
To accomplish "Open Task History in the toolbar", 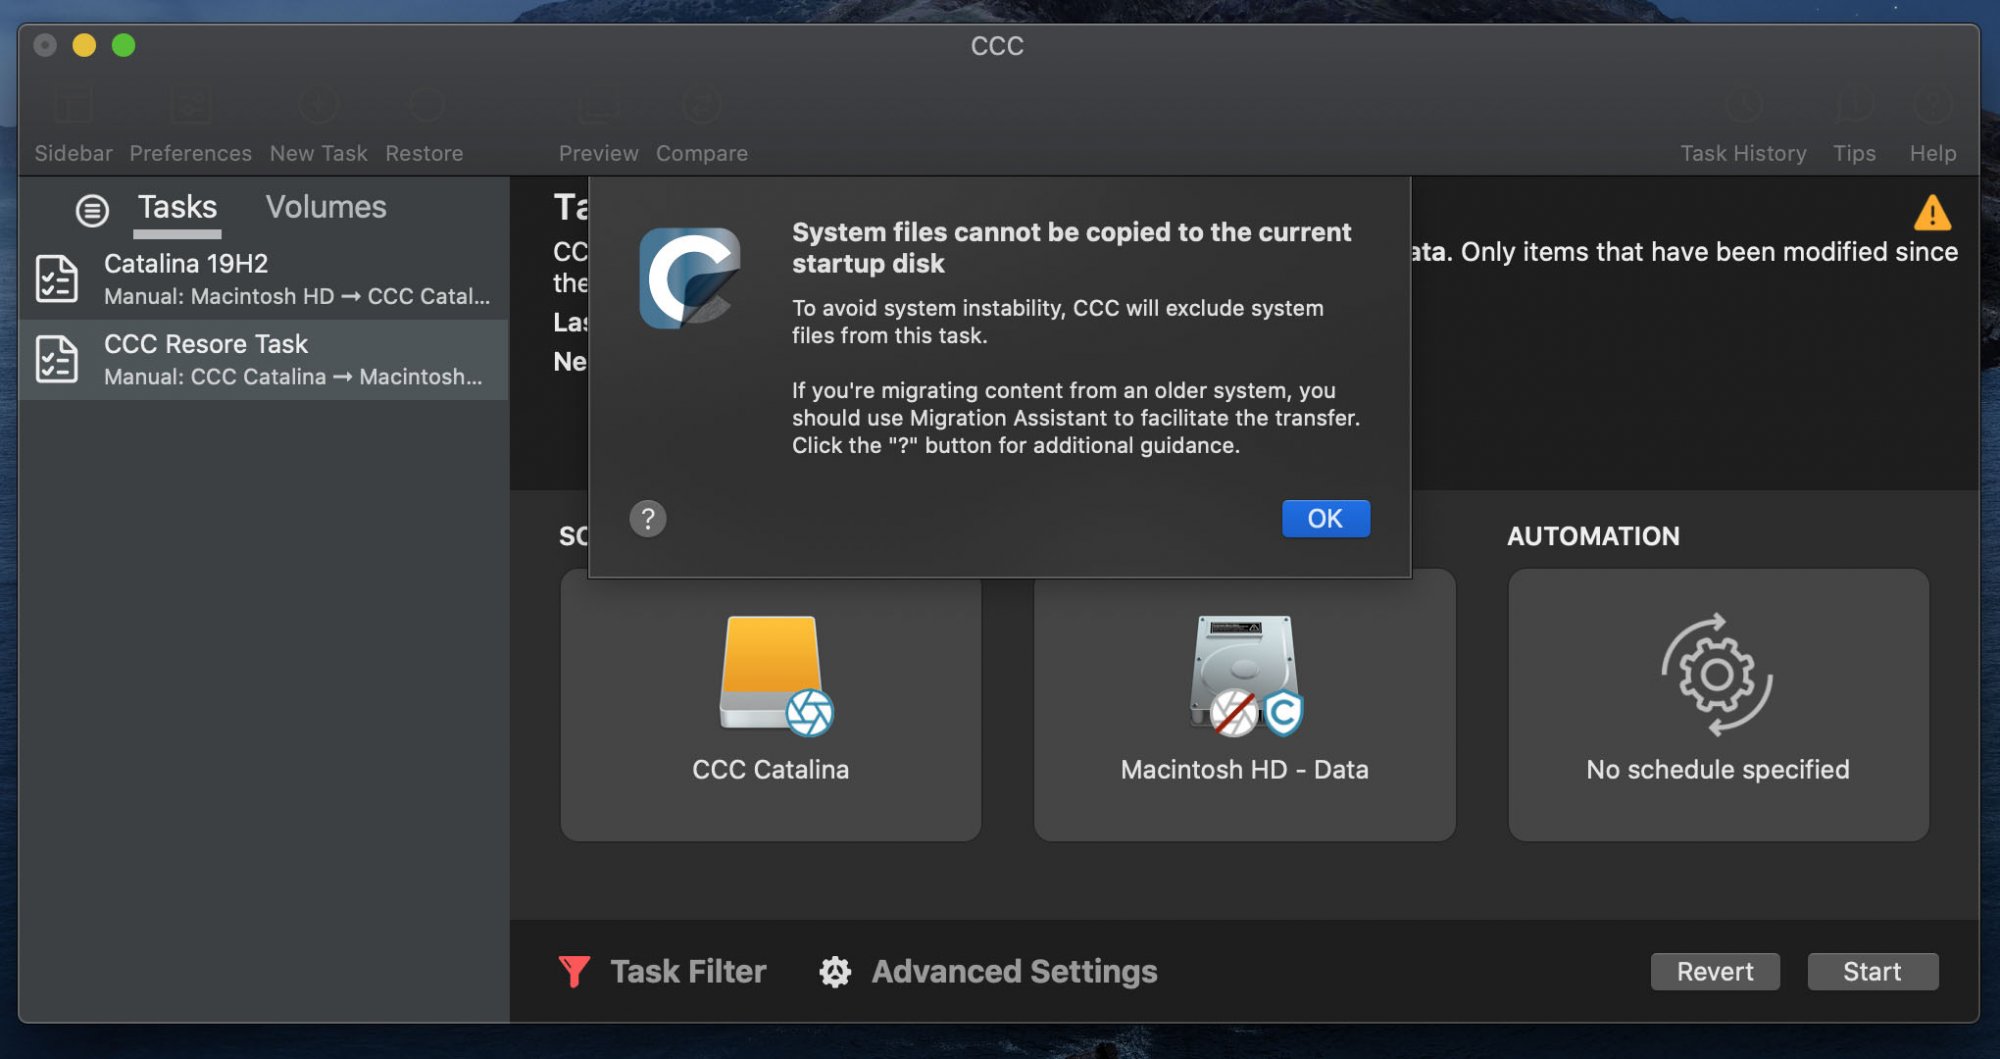I will 1743,105.
